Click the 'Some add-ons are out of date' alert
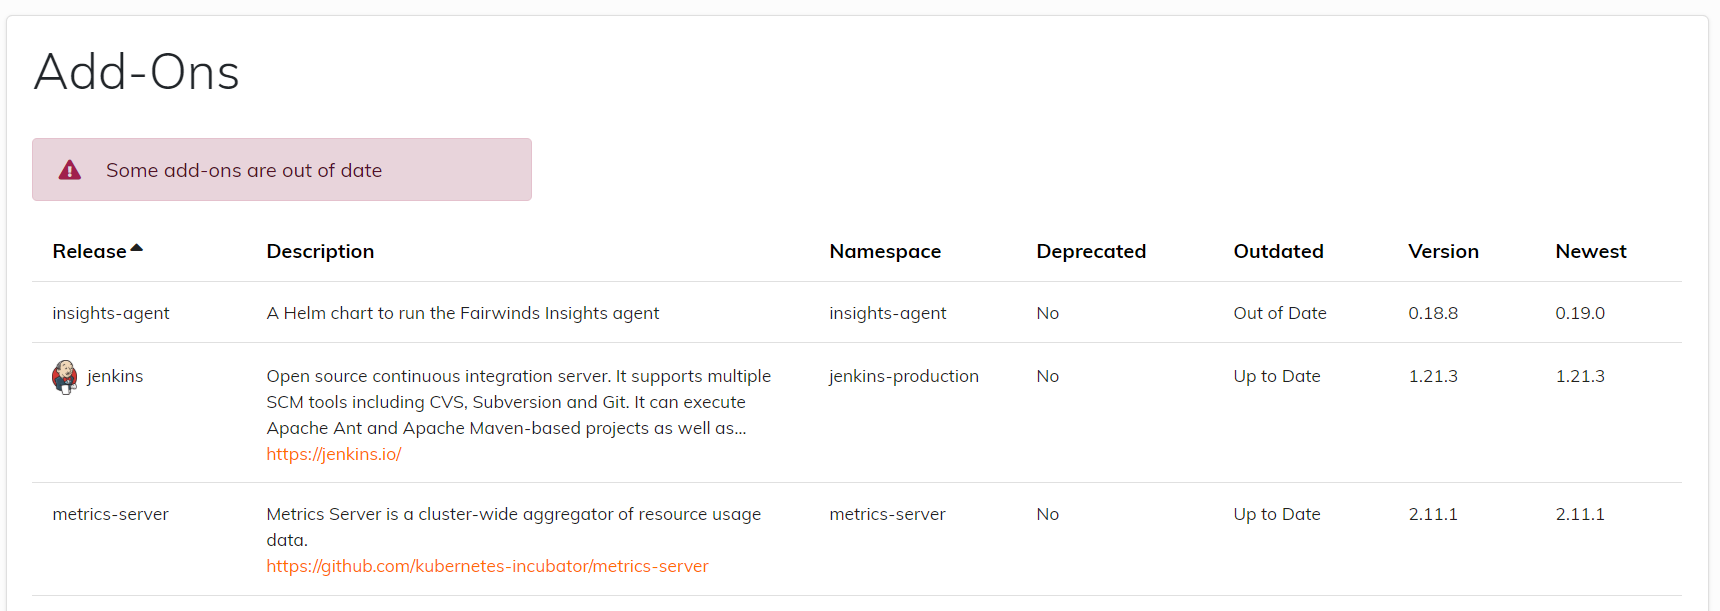The height and width of the screenshot is (611, 1720). [282, 170]
